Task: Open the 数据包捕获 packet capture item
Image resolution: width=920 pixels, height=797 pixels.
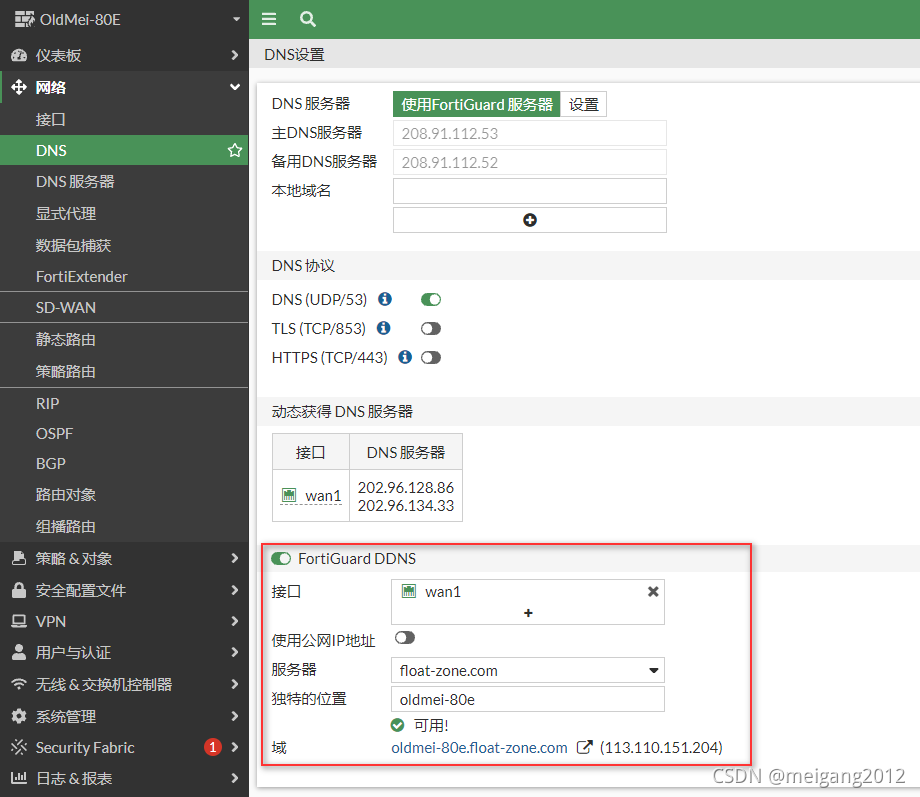Action: pyautogui.click(x=124, y=245)
